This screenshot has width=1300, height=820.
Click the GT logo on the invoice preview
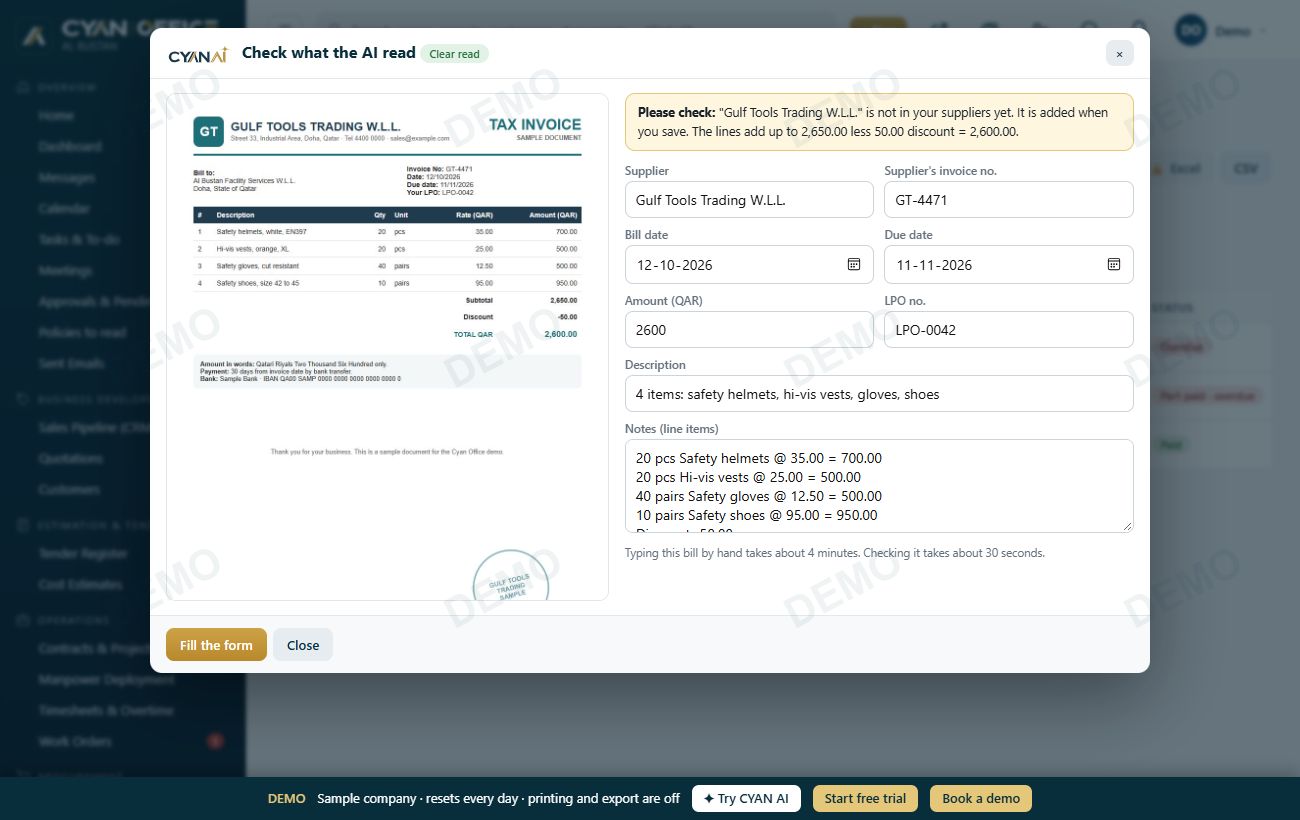pyautogui.click(x=209, y=132)
